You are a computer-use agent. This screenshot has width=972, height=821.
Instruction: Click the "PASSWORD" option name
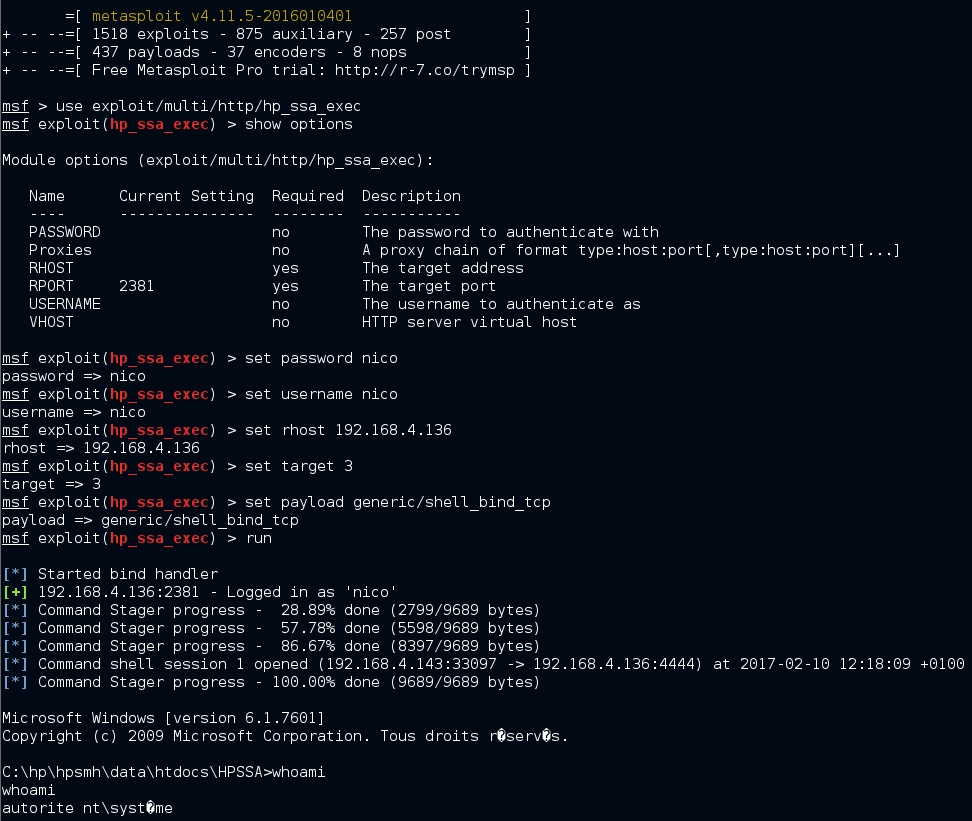64,232
